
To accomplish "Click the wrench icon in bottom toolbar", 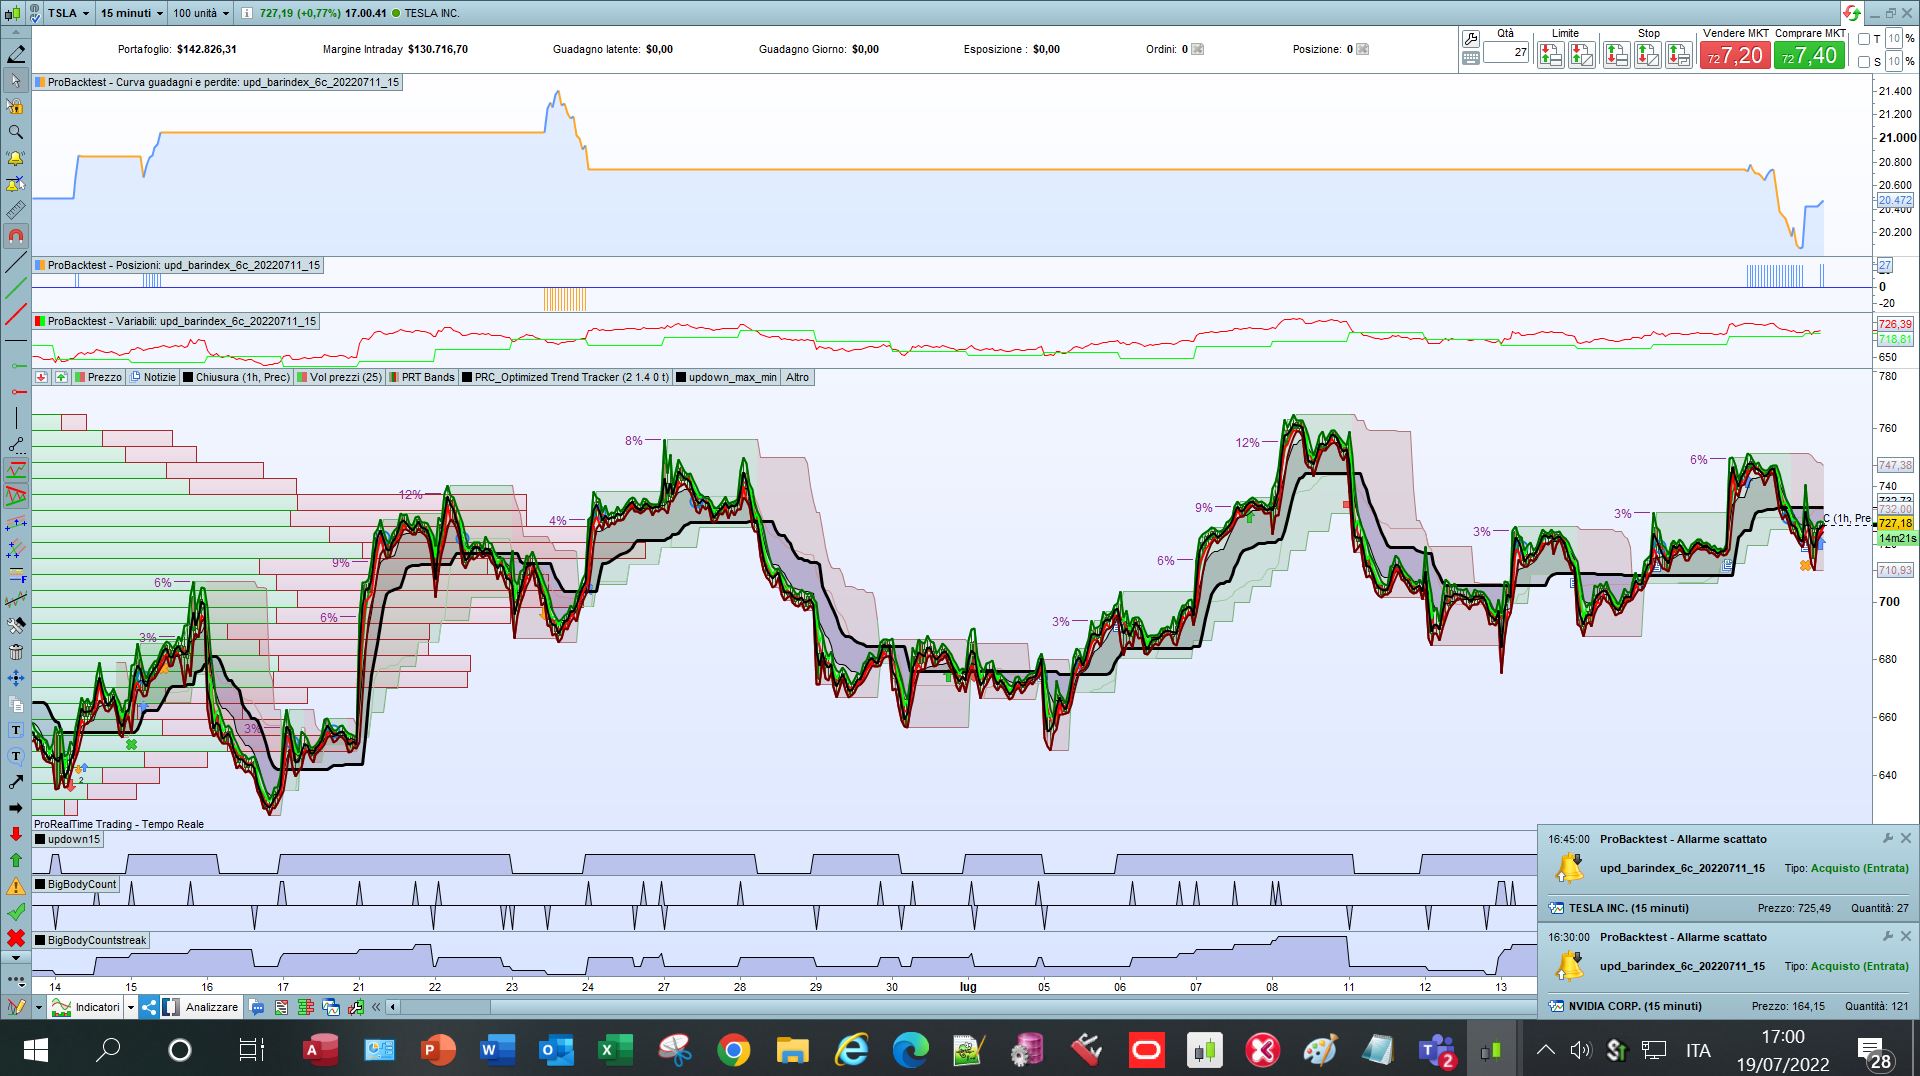I will click(x=355, y=1007).
